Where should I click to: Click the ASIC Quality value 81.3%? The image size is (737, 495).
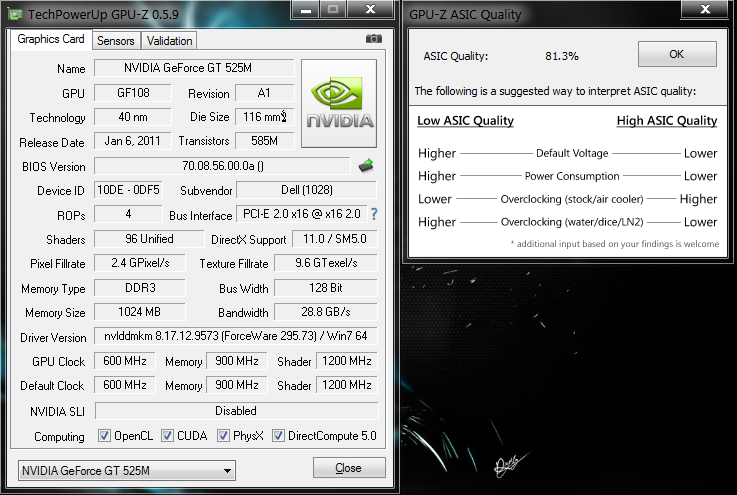click(x=562, y=56)
